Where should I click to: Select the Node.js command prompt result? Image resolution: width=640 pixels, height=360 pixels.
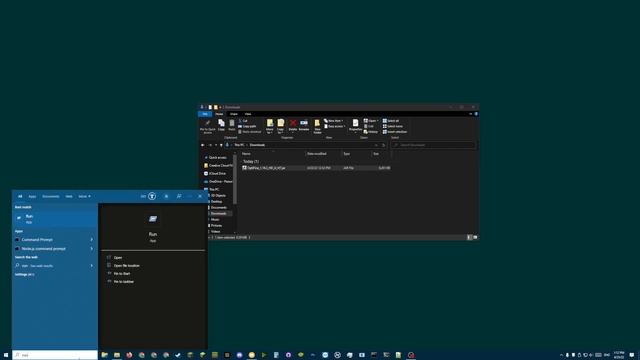tap(51, 249)
